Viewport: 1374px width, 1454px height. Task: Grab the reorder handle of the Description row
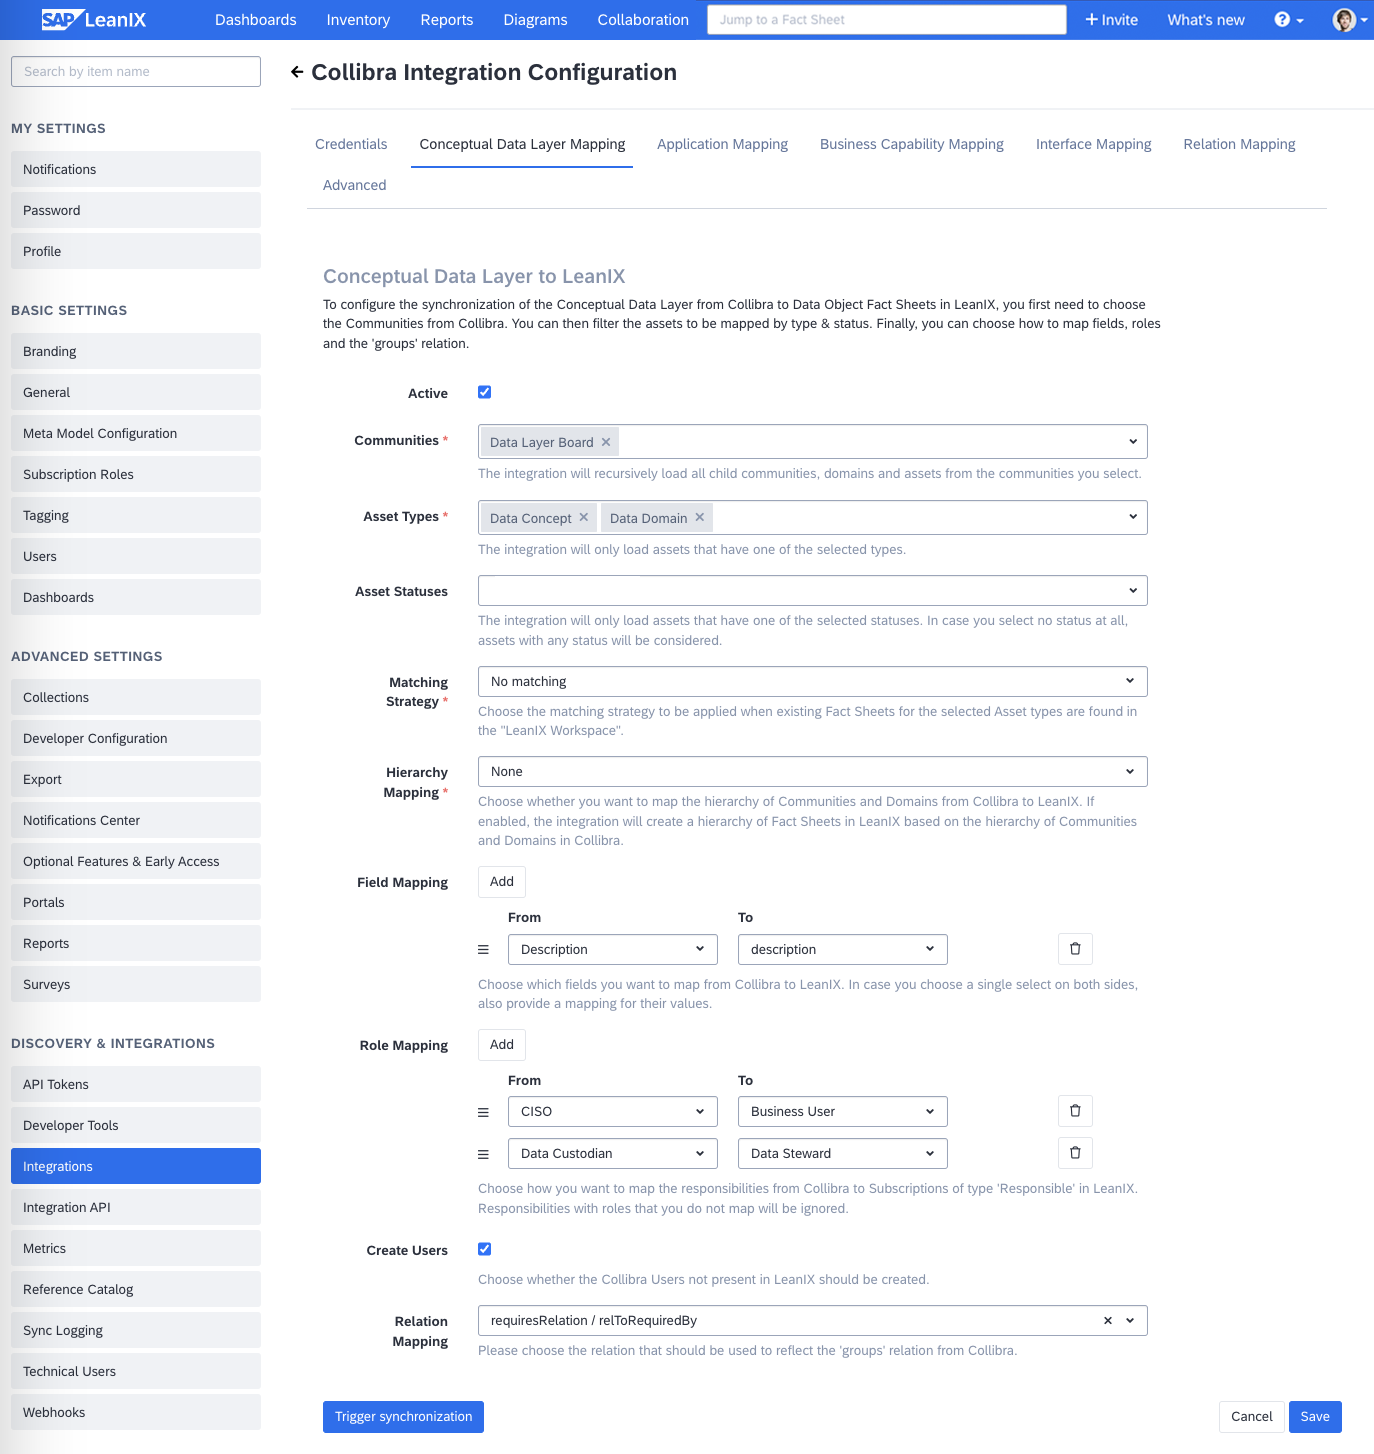(483, 950)
